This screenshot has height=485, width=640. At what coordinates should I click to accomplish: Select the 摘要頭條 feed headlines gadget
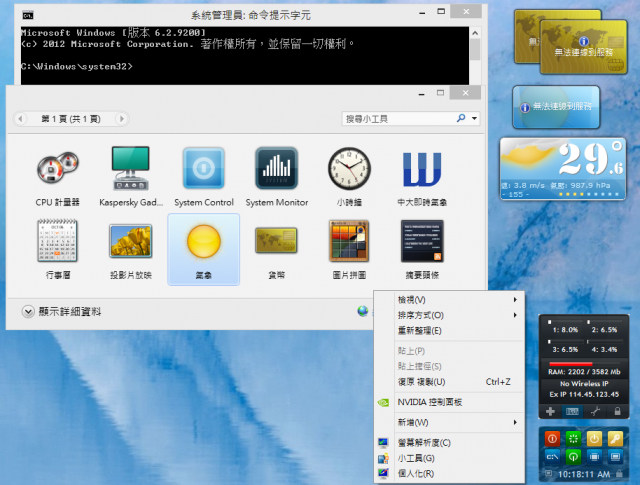(422, 249)
